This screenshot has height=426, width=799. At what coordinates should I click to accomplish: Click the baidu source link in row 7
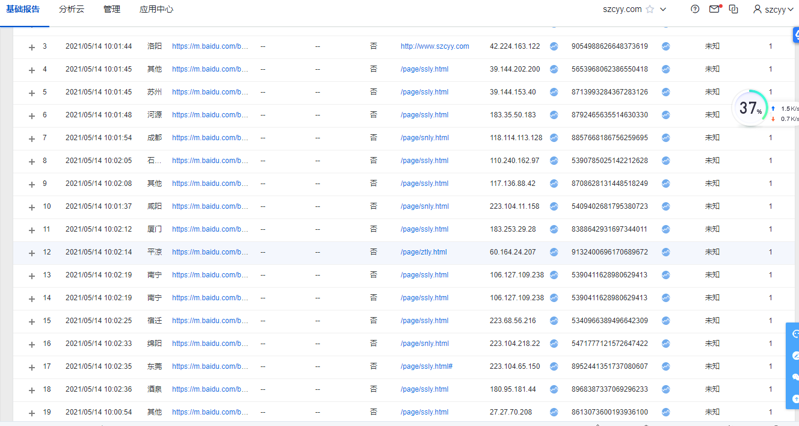click(x=210, y=138)
